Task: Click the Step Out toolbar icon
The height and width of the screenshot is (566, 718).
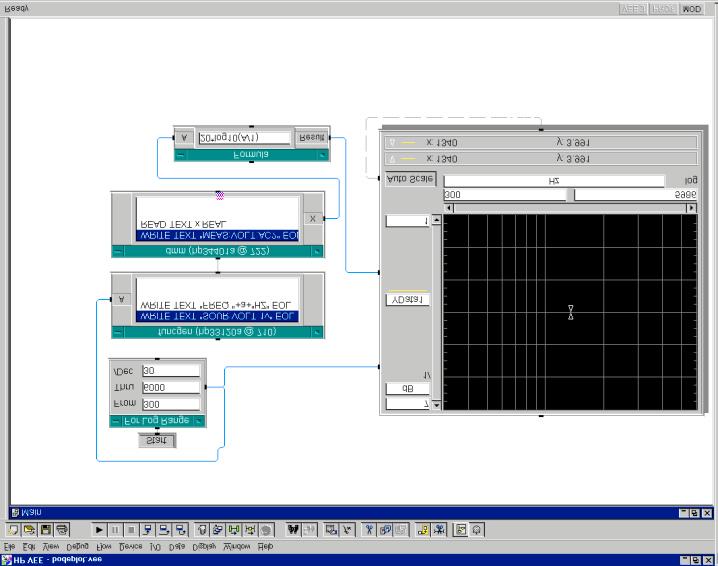Action: tap(180, 530)
